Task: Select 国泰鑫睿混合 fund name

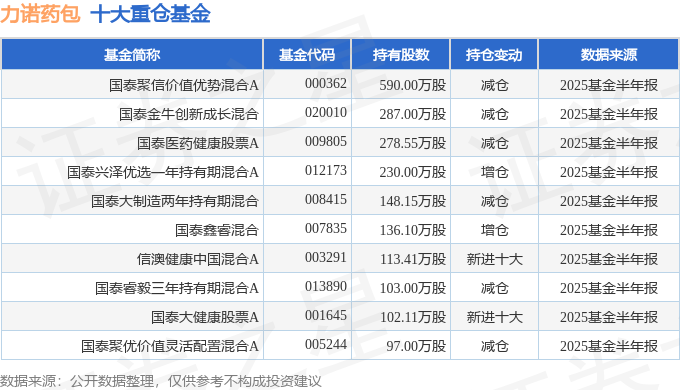Action: [x=217, y=230]
